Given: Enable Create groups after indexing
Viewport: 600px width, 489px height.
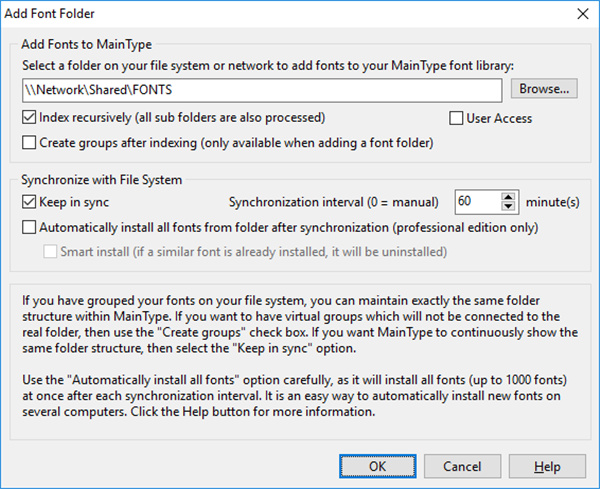Looking at the screenshot, I should point(29,142).
